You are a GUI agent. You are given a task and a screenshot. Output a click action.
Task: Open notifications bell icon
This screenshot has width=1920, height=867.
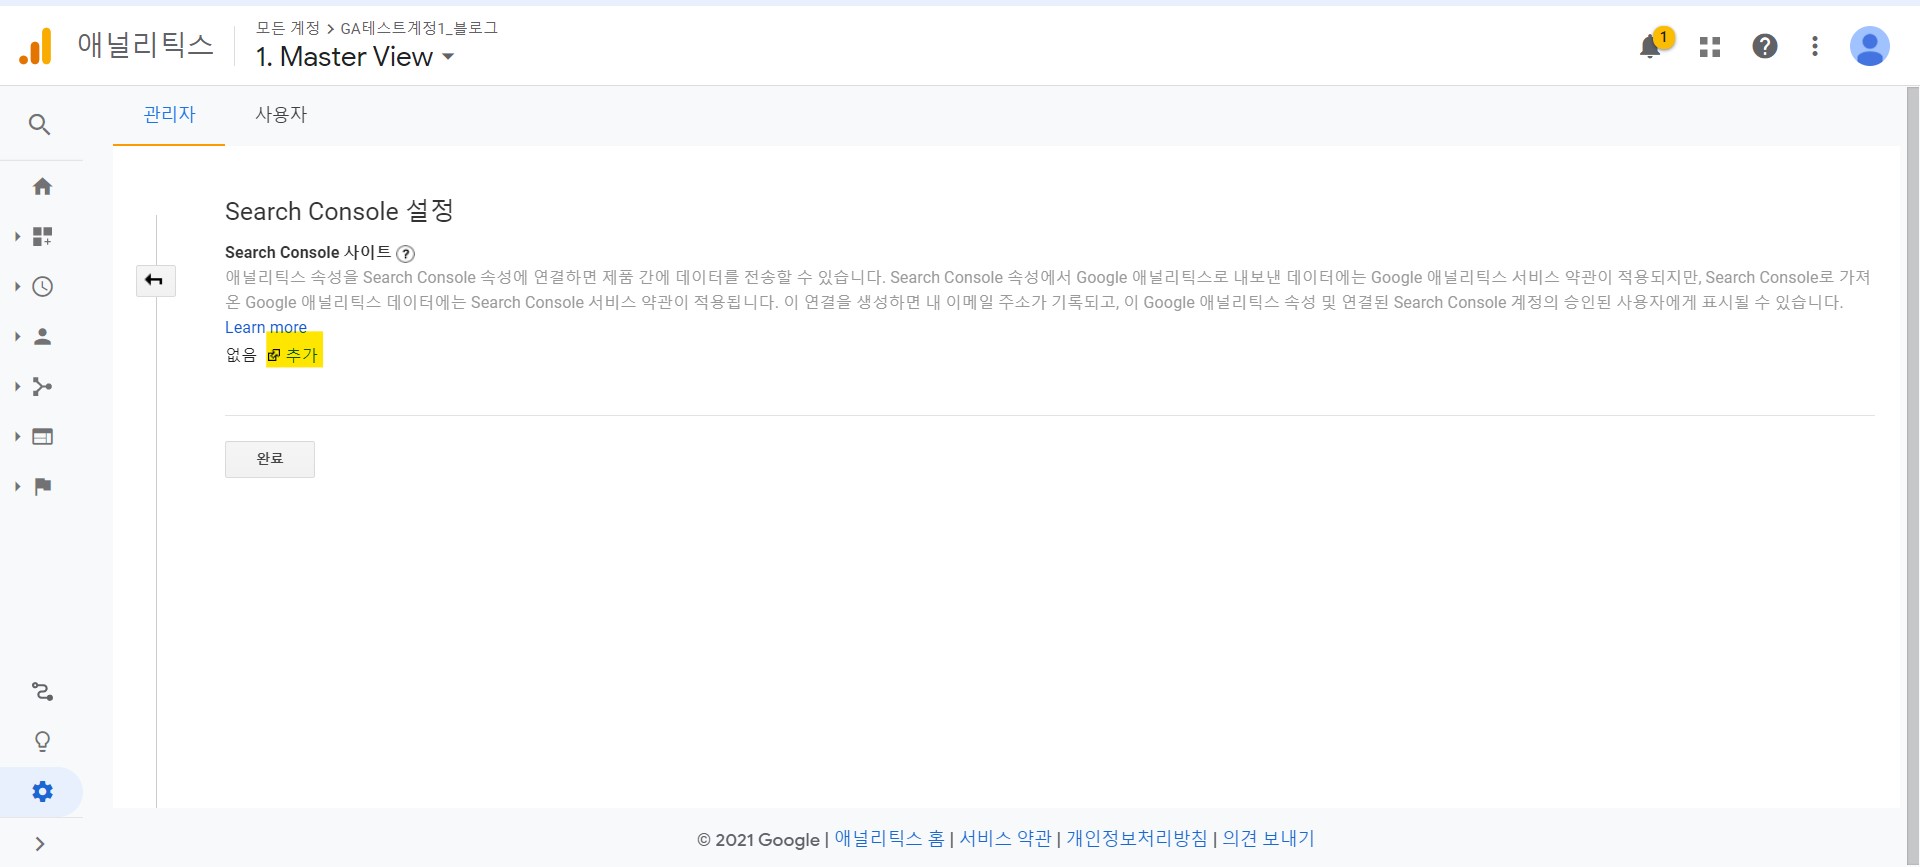pyautogui.click(x=1651, y=46)
